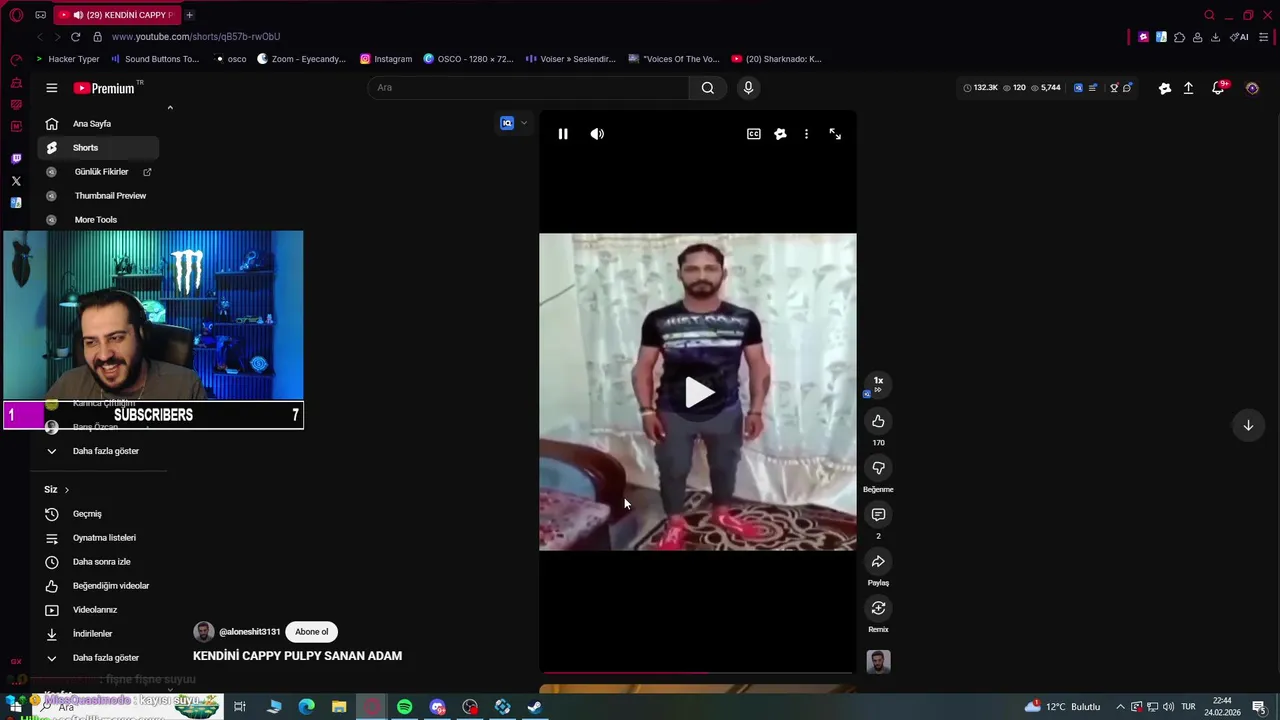Open a new browser tab with plus
1280x720 pixels.
[x=189, y=15]
